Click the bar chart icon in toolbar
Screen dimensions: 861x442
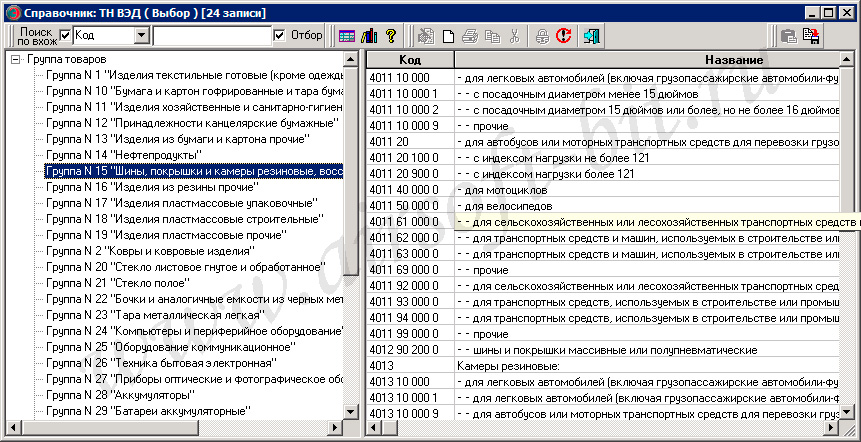click(x=368, y=36)
